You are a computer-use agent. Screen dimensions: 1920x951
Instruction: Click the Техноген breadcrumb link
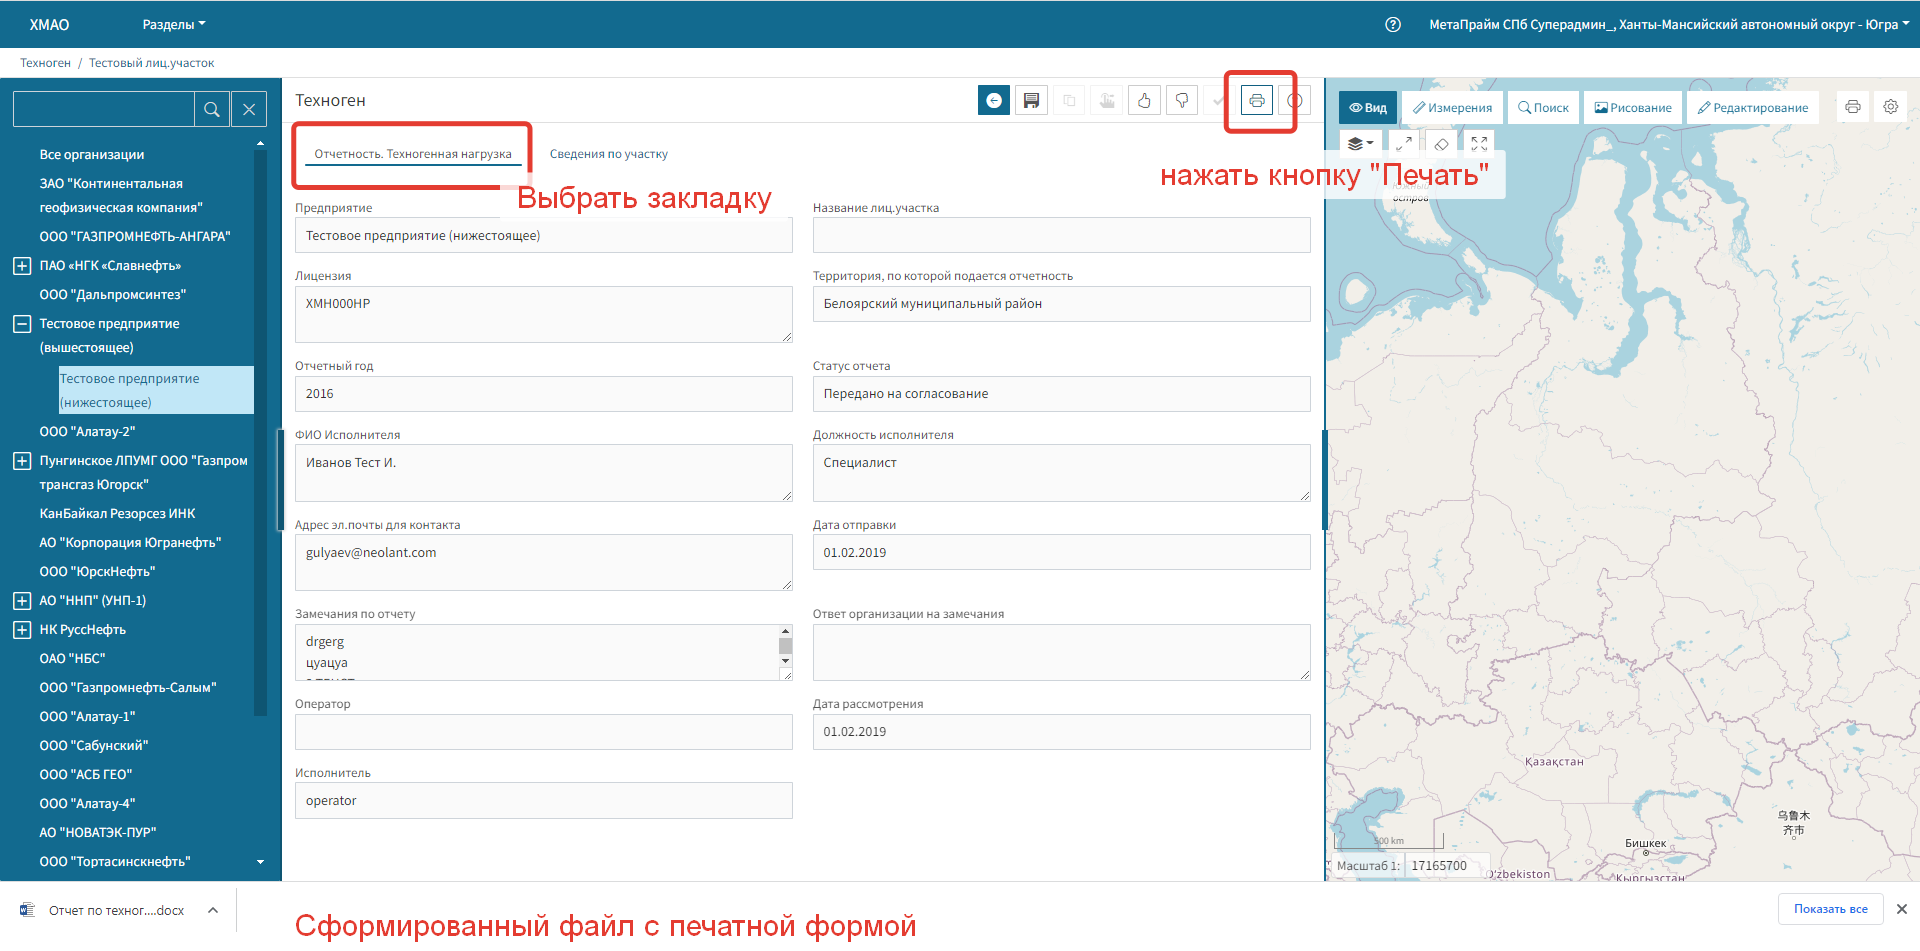point(45,63)
